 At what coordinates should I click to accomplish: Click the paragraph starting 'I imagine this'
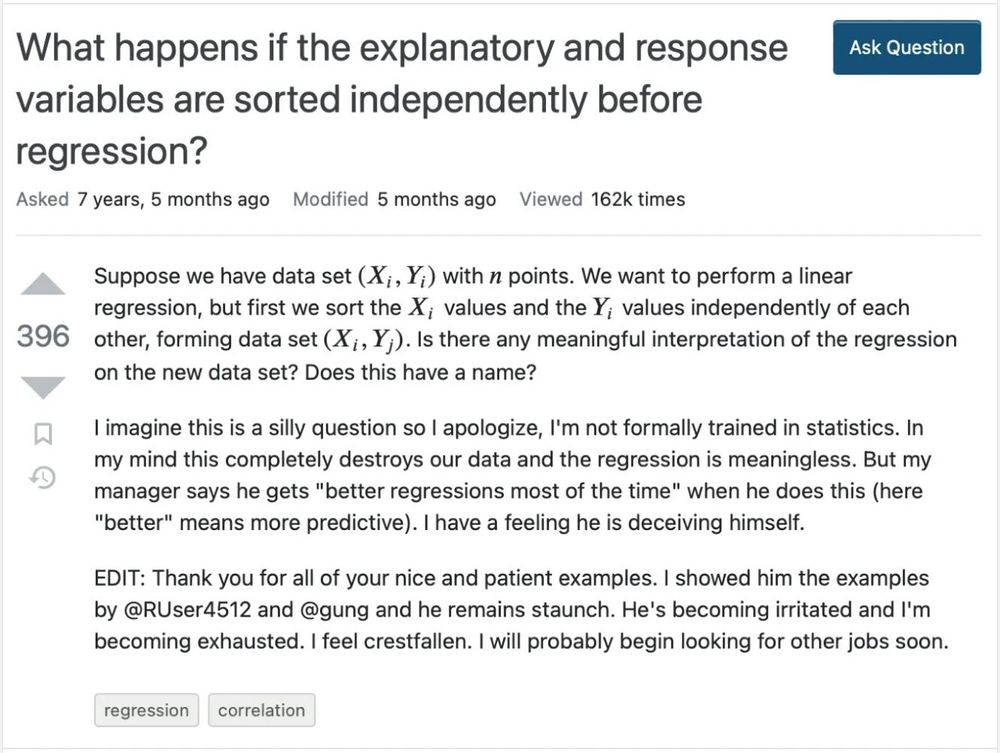513,475
